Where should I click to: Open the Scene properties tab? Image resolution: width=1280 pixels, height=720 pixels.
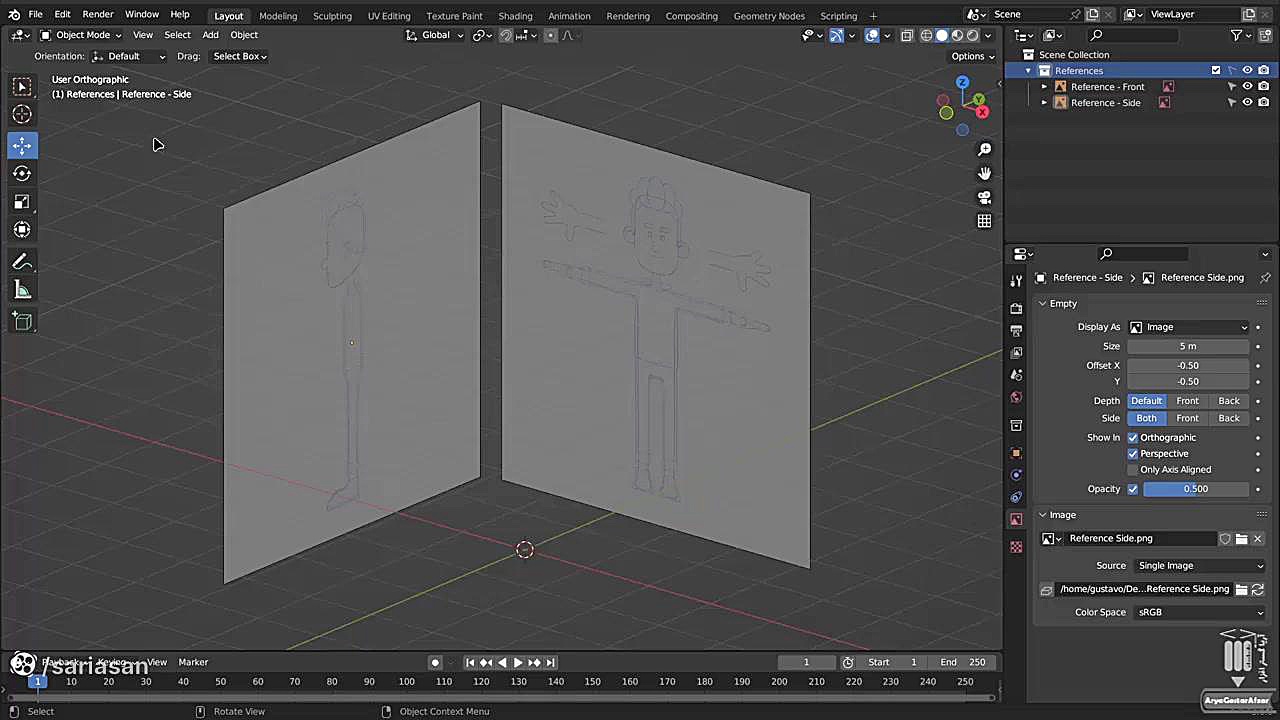[x=1016, y=375]
